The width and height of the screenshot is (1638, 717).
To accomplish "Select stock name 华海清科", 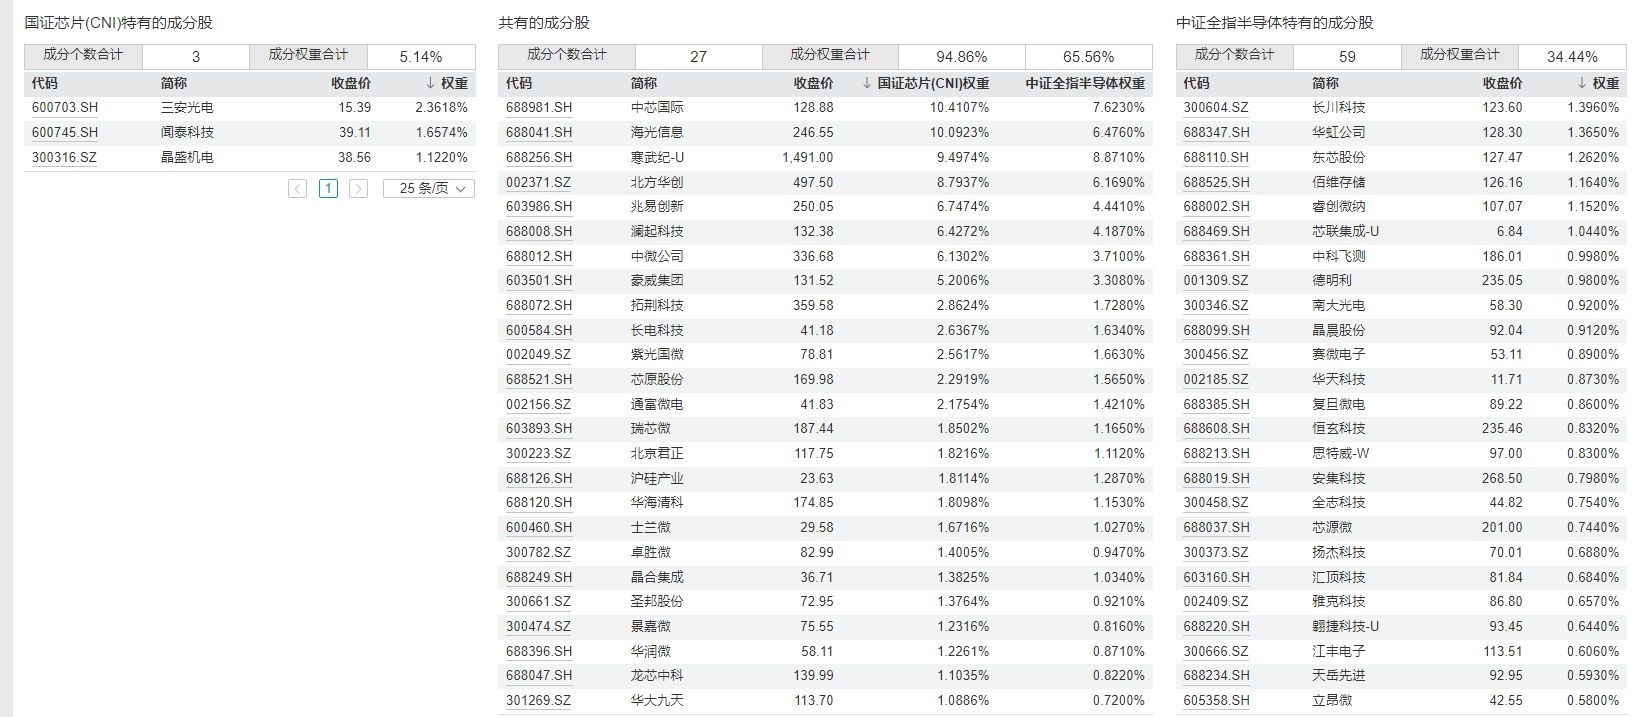I will tap(657, 502).
